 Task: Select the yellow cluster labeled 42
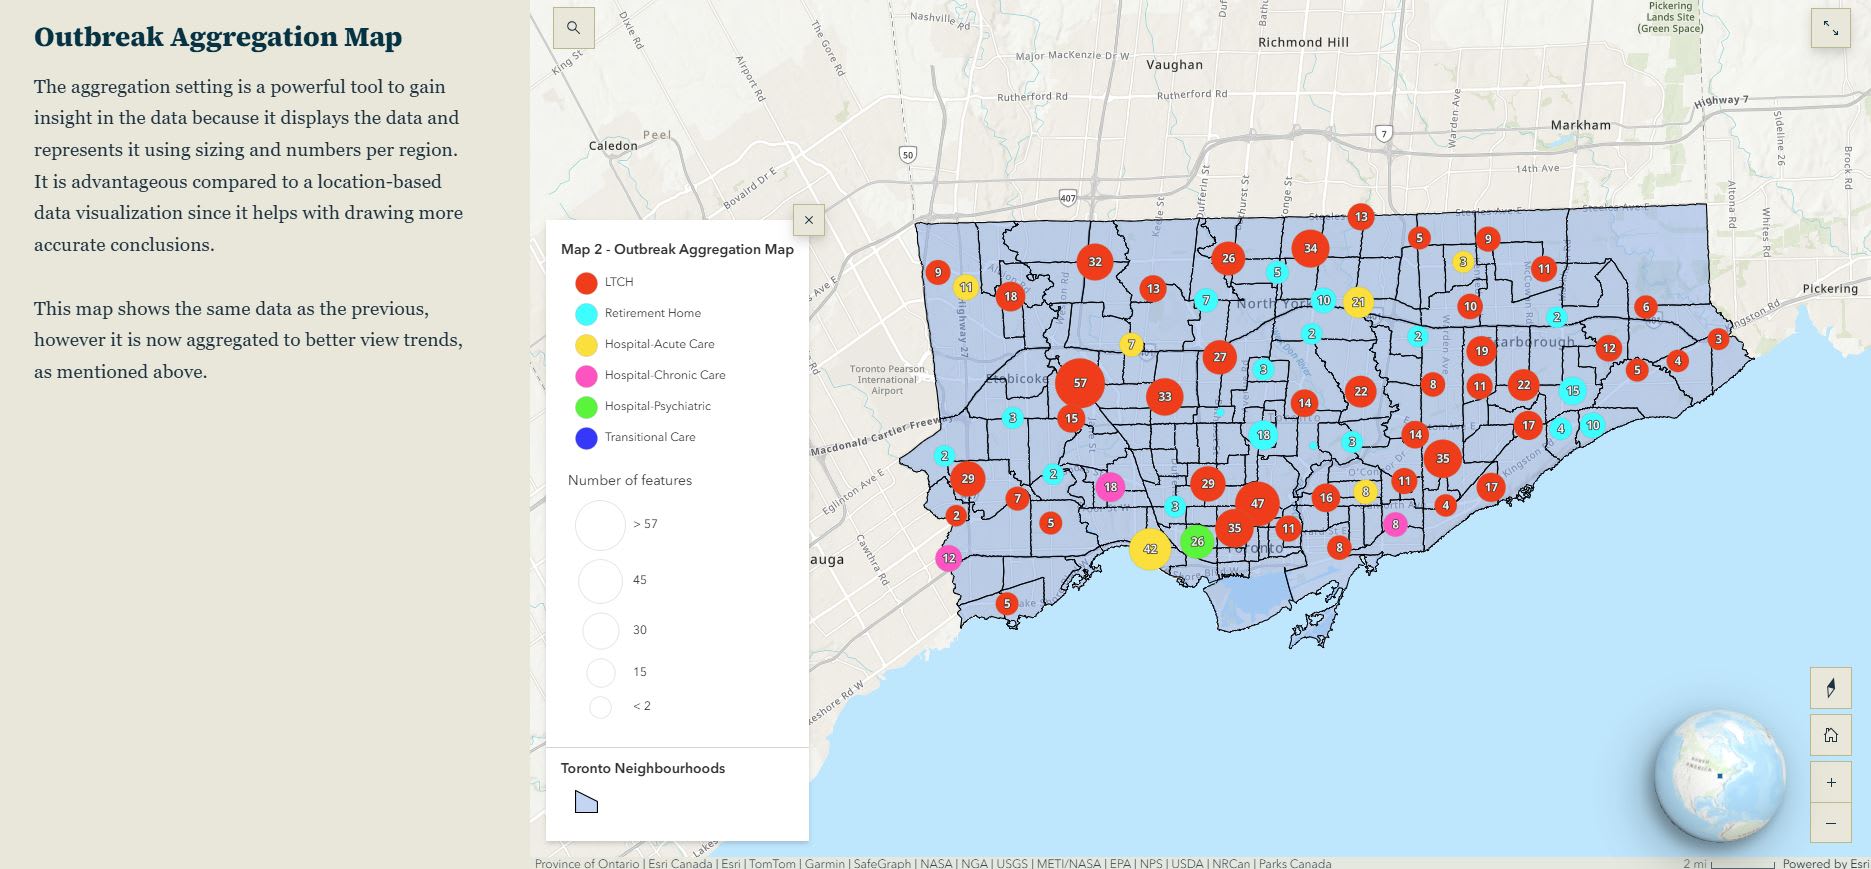click(x=1150, y=549)
